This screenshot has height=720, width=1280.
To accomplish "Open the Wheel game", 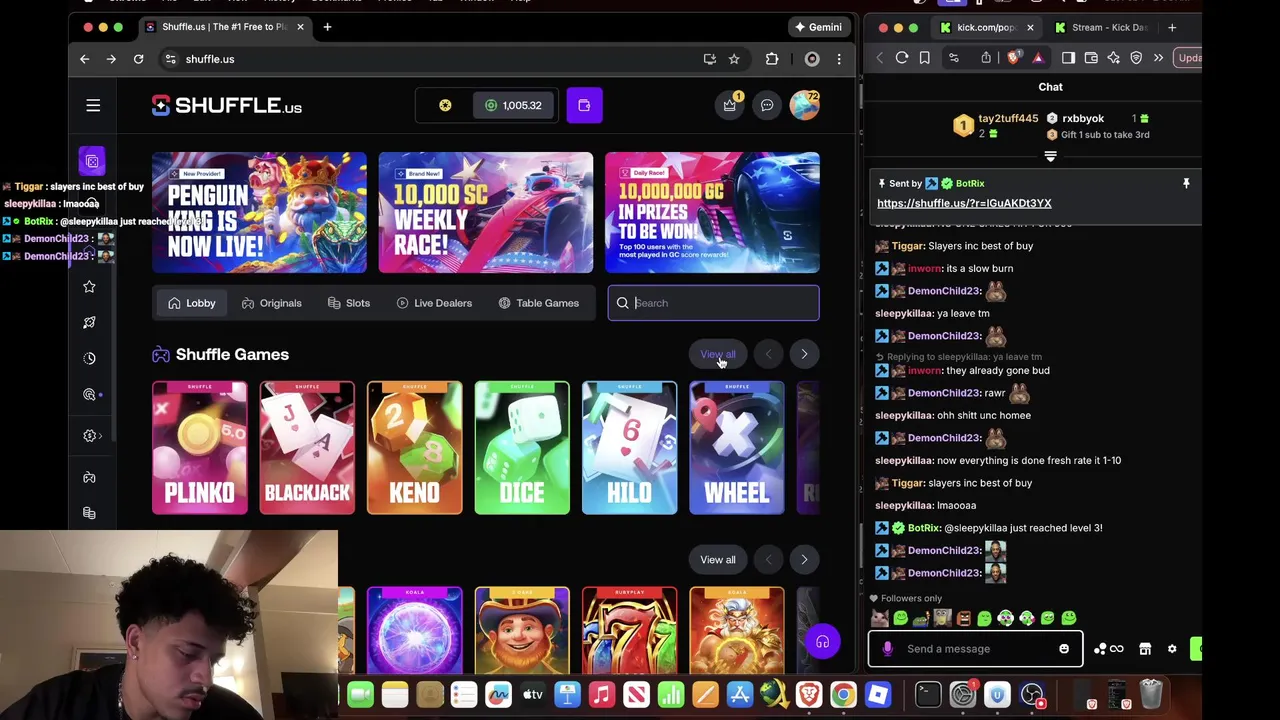I will [737, 448].
